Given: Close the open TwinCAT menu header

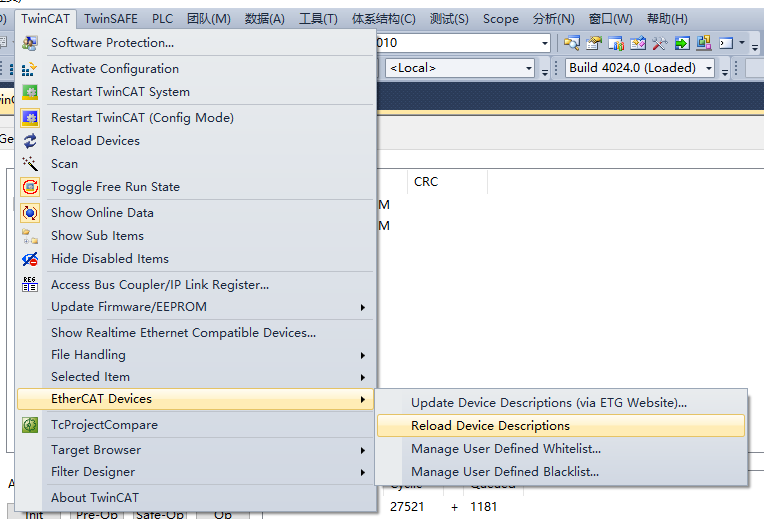Looking at the screenshot, I should tap(45, 19).
